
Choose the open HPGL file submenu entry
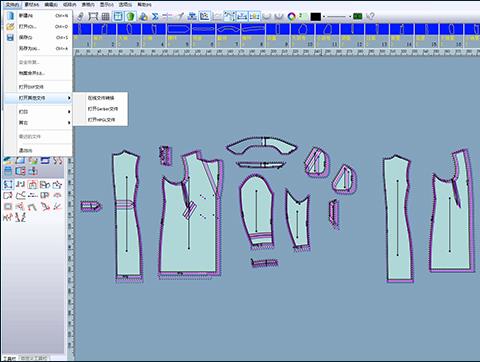pyautogui.click(x=100, y=120)
